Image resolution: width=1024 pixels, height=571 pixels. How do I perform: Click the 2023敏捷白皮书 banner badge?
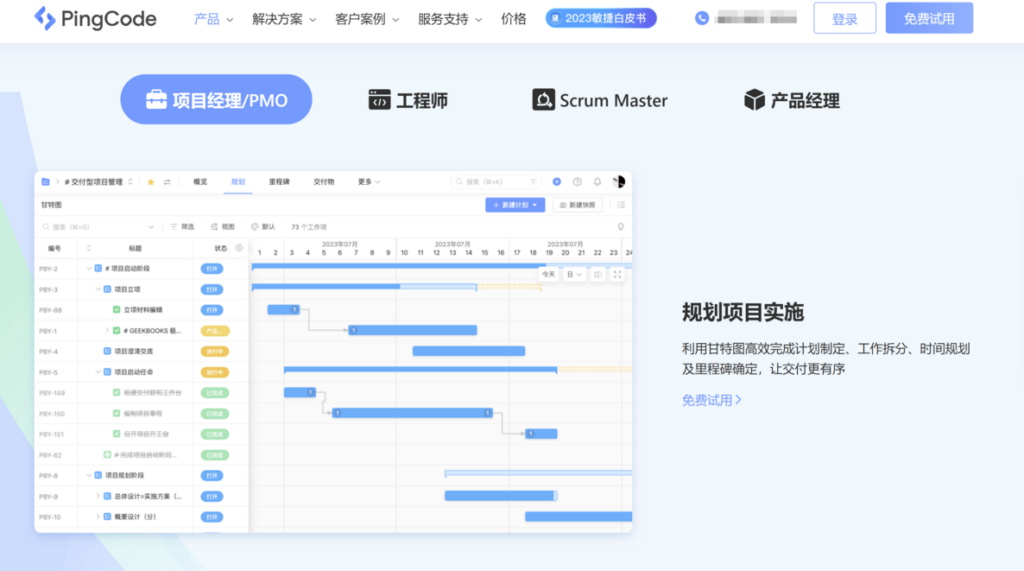tap(601, 18)
